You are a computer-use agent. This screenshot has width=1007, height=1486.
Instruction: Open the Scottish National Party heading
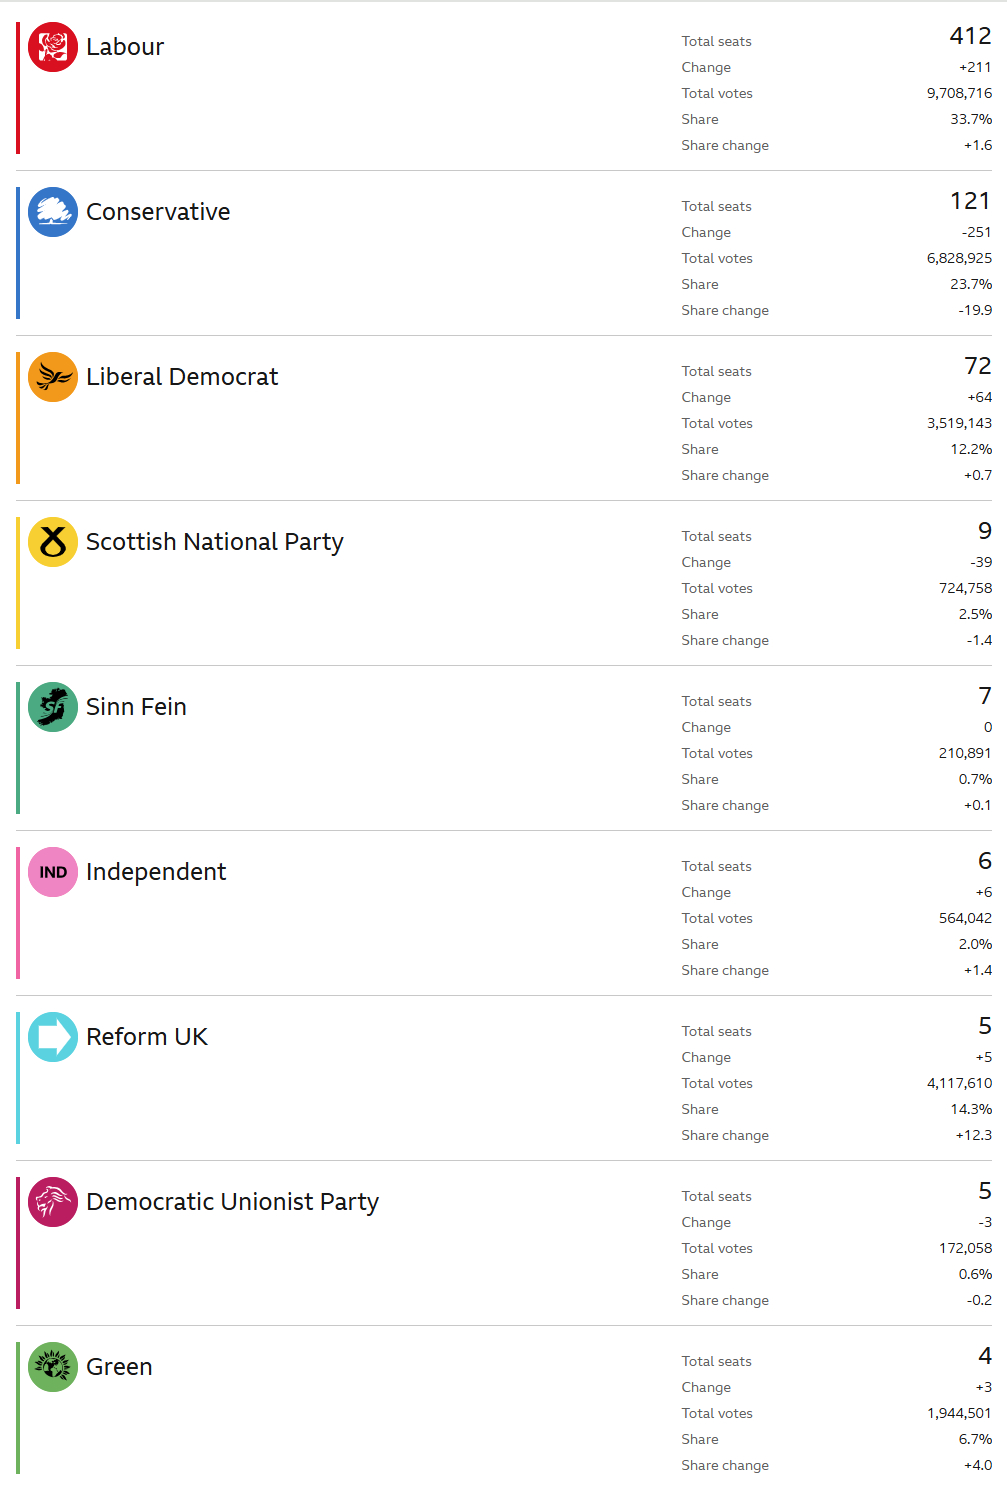pos(214,542)
